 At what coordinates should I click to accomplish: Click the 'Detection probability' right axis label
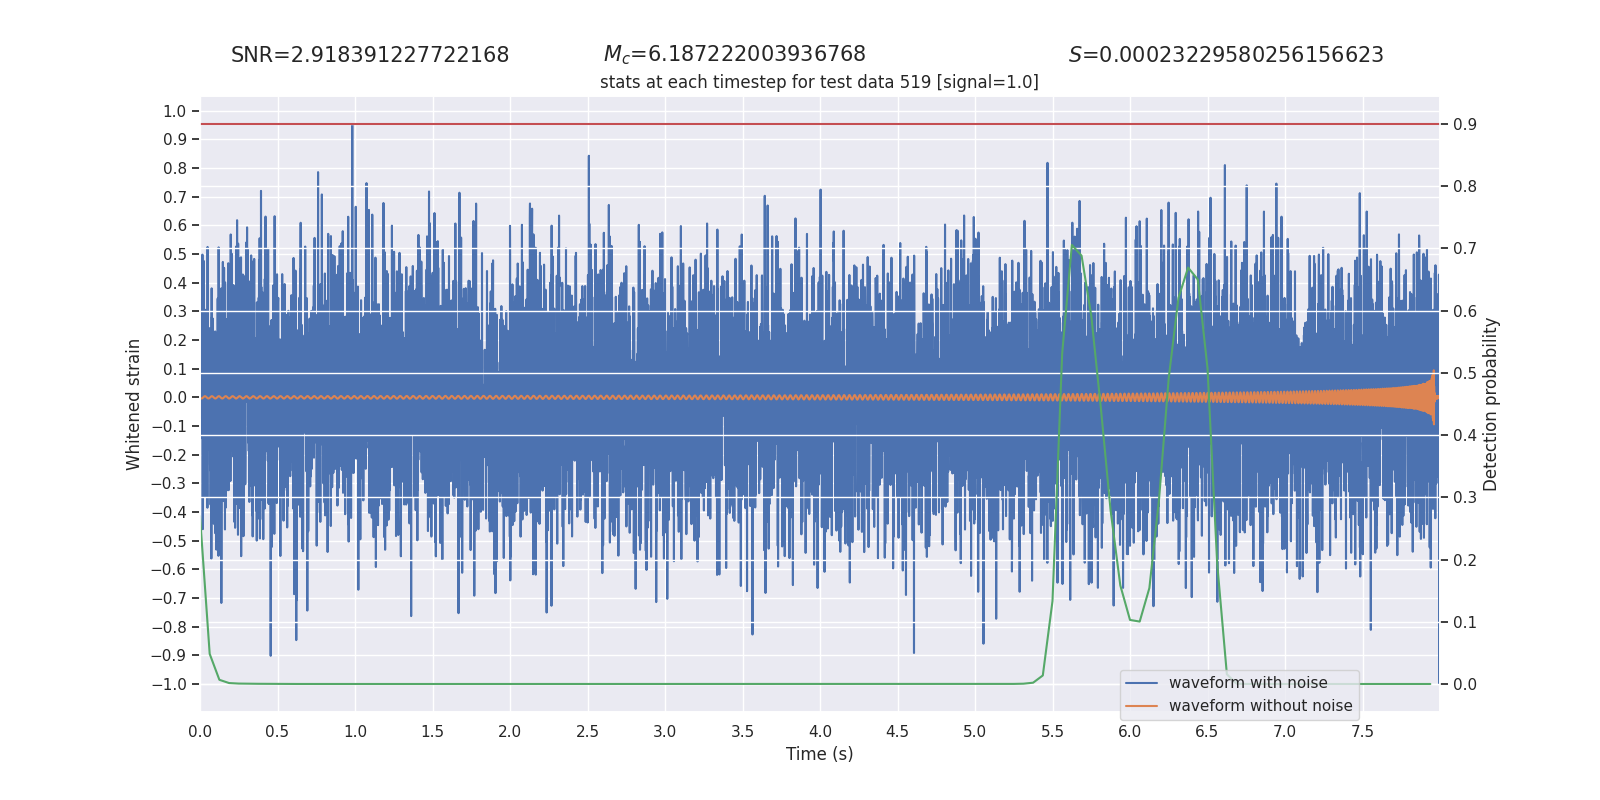click(1490, 404)
